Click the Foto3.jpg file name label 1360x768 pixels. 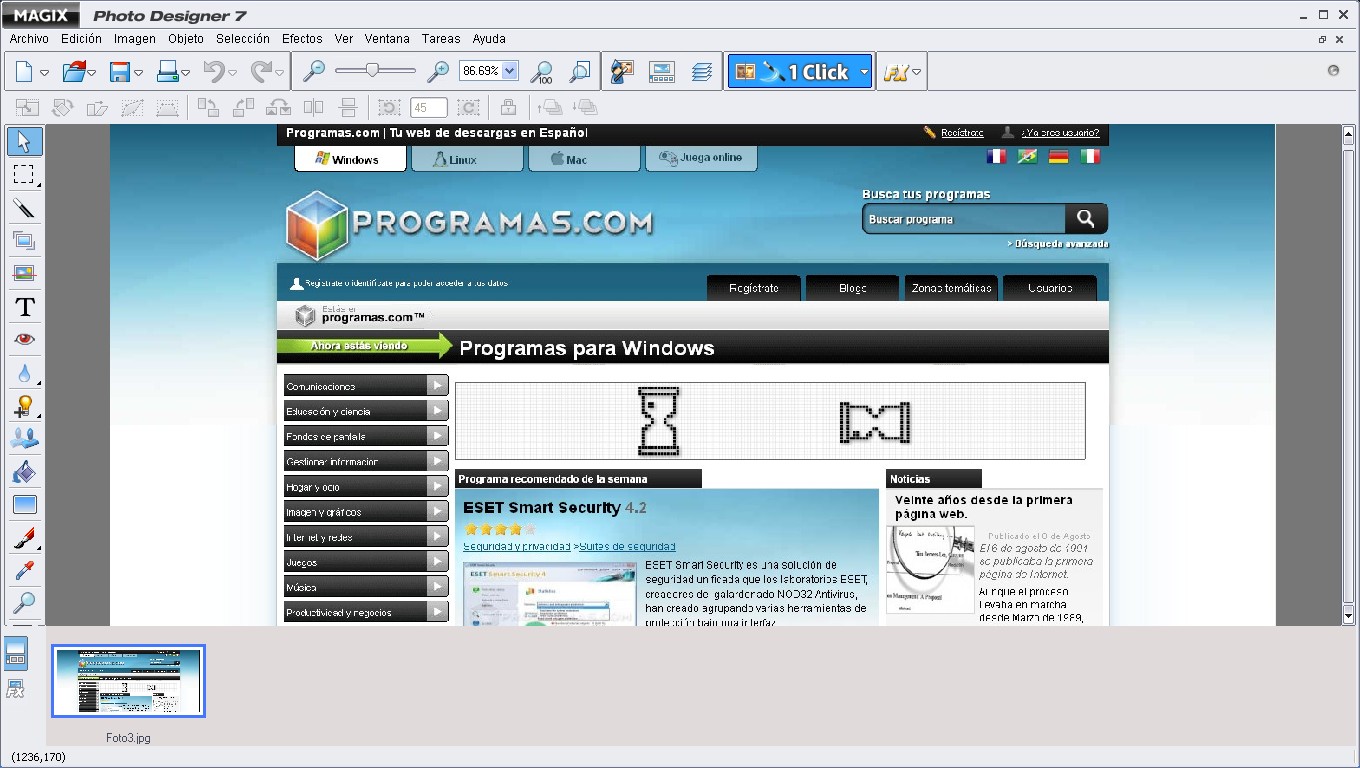[x=128, y=738]
